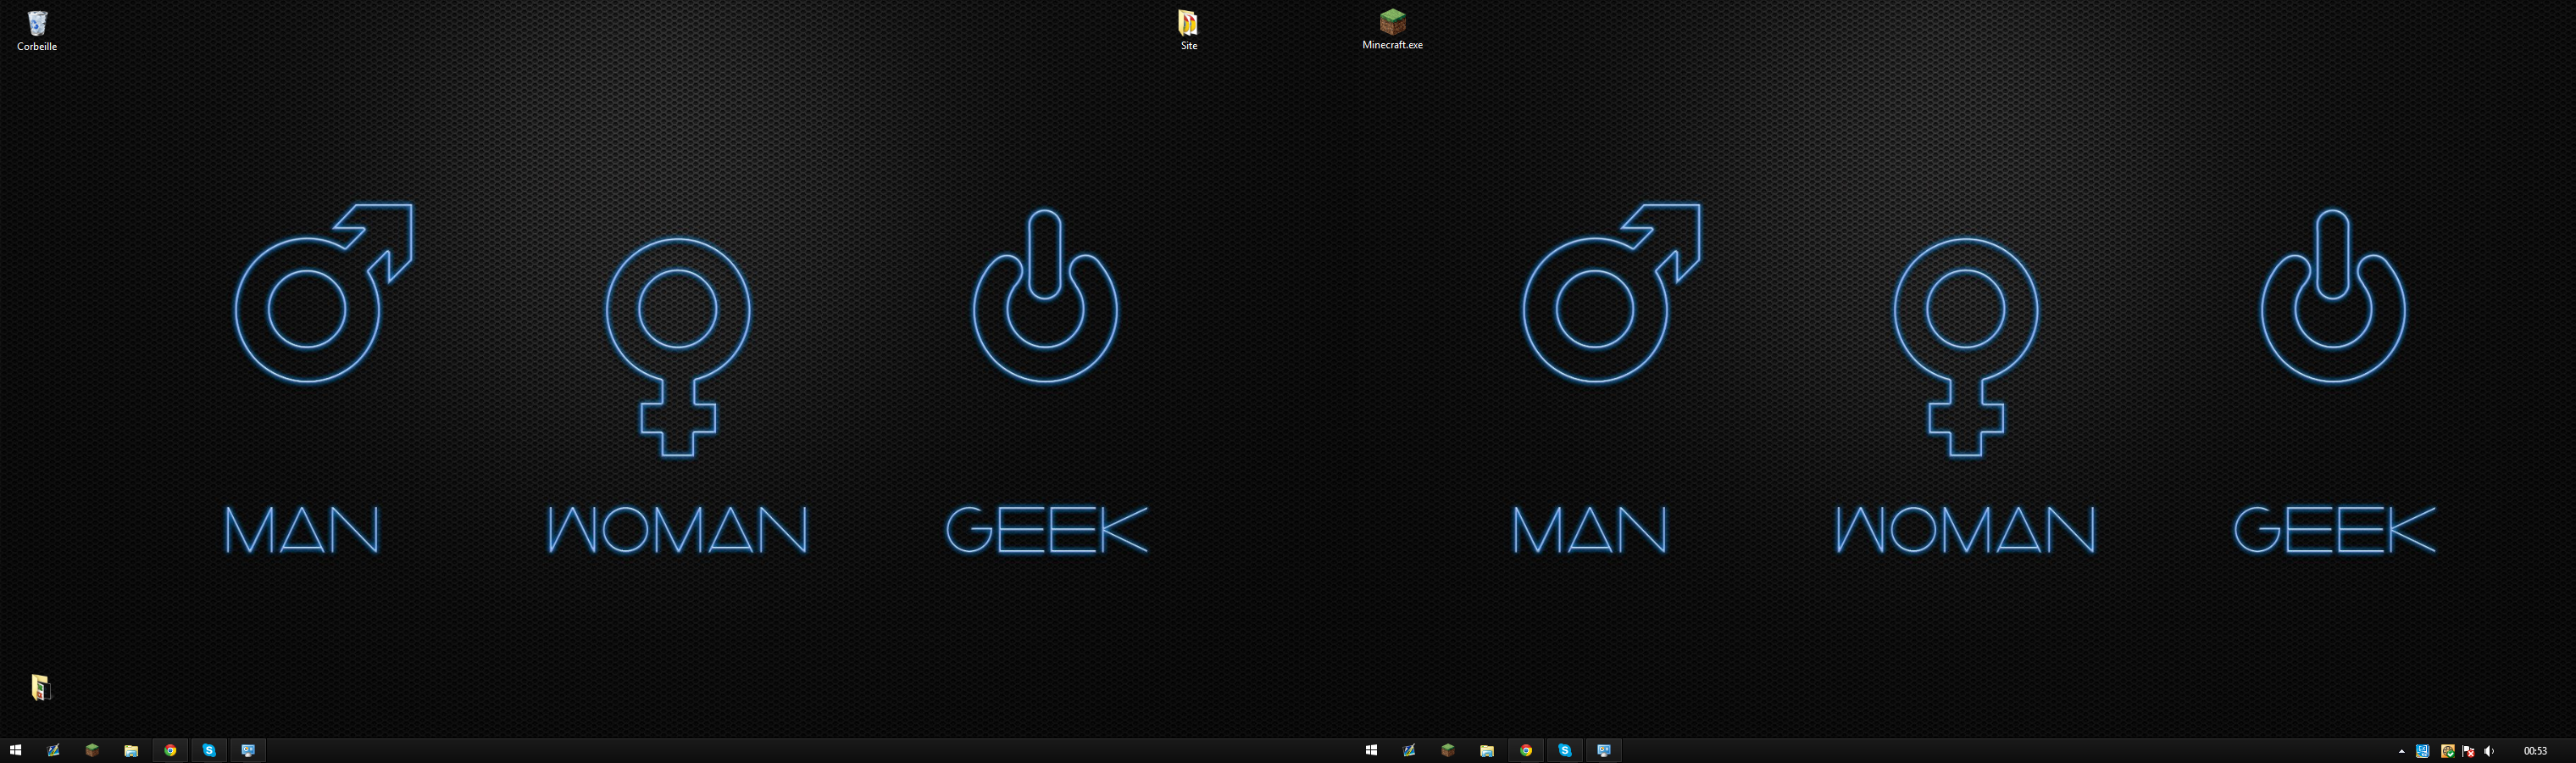The width and height of the screenshot is (2576, 763).
Task: Launch Minecraft from left-screen taskbar
Action: [92, 750]
